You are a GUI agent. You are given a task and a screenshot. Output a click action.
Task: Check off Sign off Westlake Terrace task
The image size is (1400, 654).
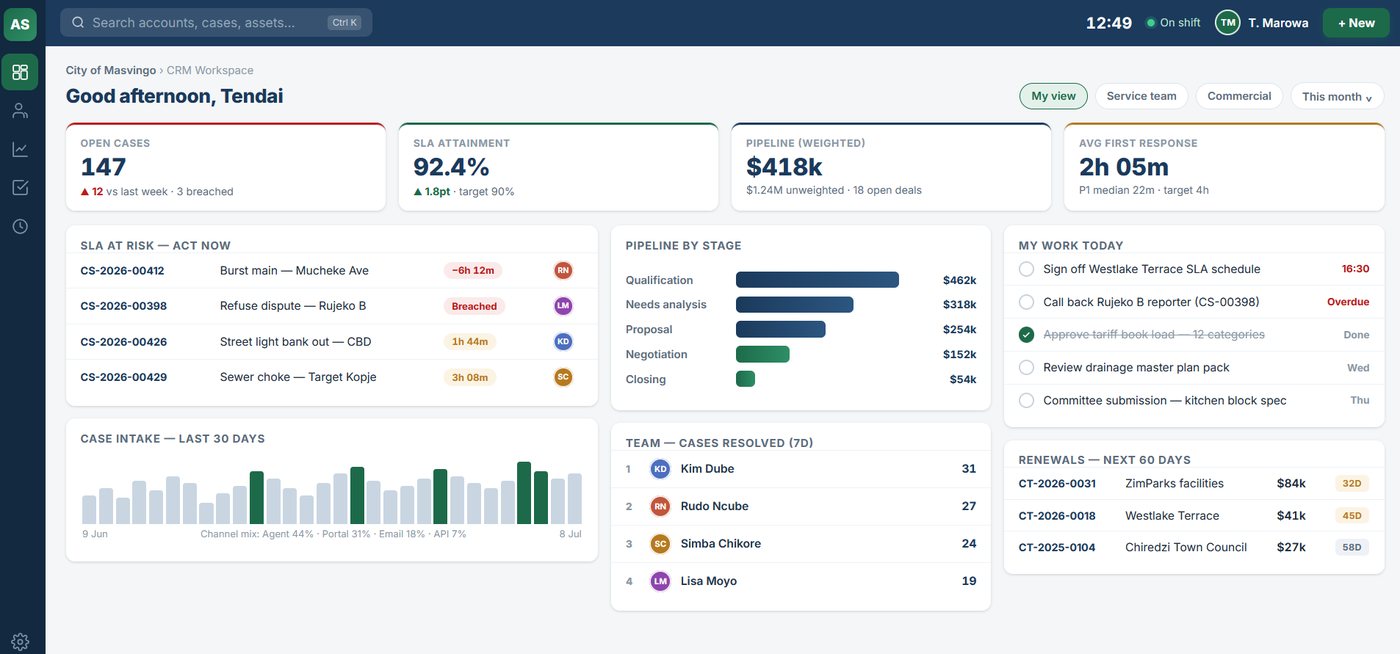click(1026, 269)
